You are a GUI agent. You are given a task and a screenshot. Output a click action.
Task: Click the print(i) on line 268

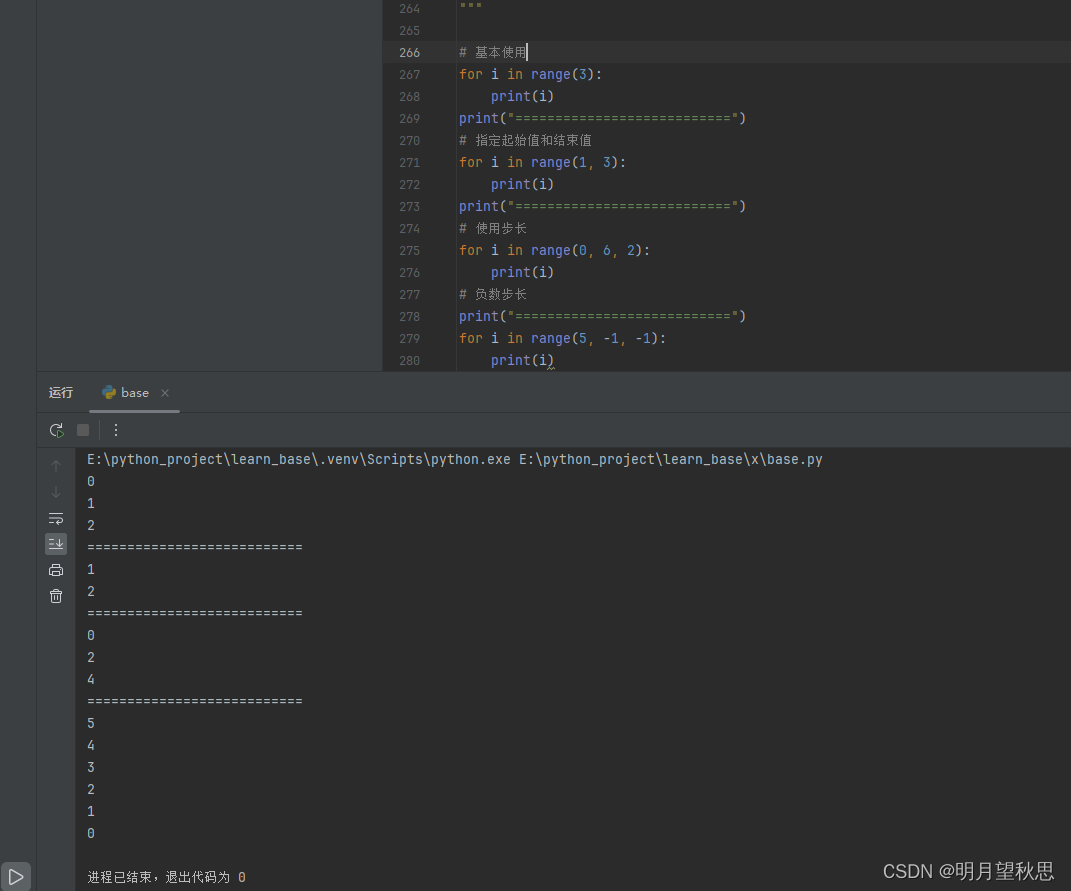(522, 96)
